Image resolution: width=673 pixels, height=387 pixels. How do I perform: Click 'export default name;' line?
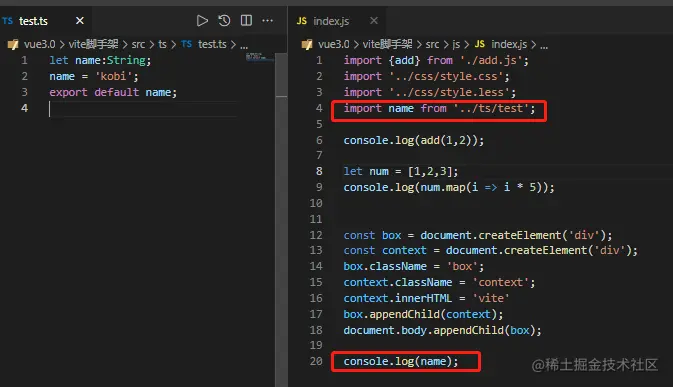113,92
